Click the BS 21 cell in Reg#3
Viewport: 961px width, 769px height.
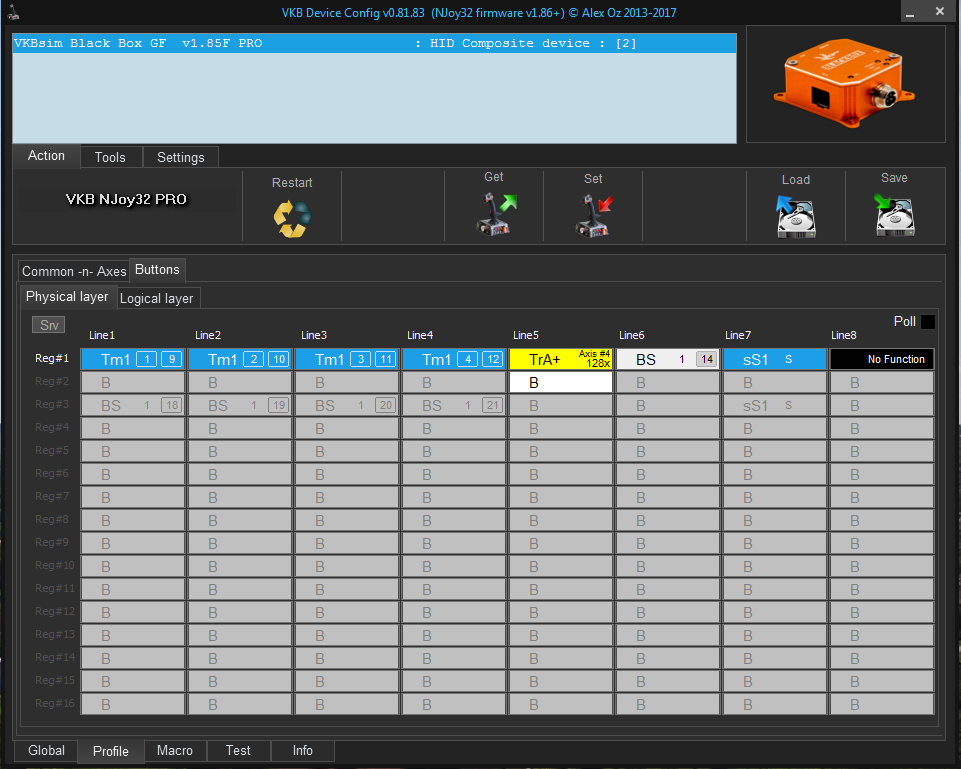point(454,405)
